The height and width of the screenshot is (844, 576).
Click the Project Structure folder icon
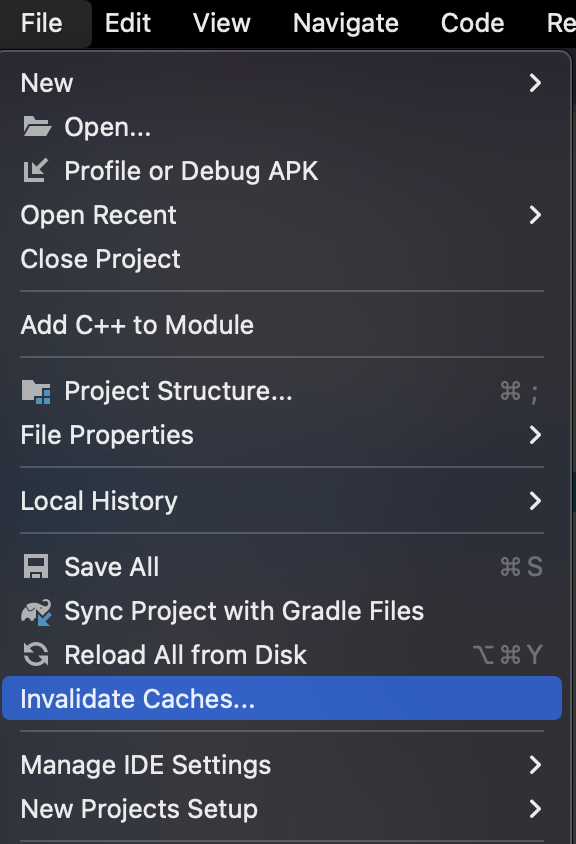tap(36, 391)
